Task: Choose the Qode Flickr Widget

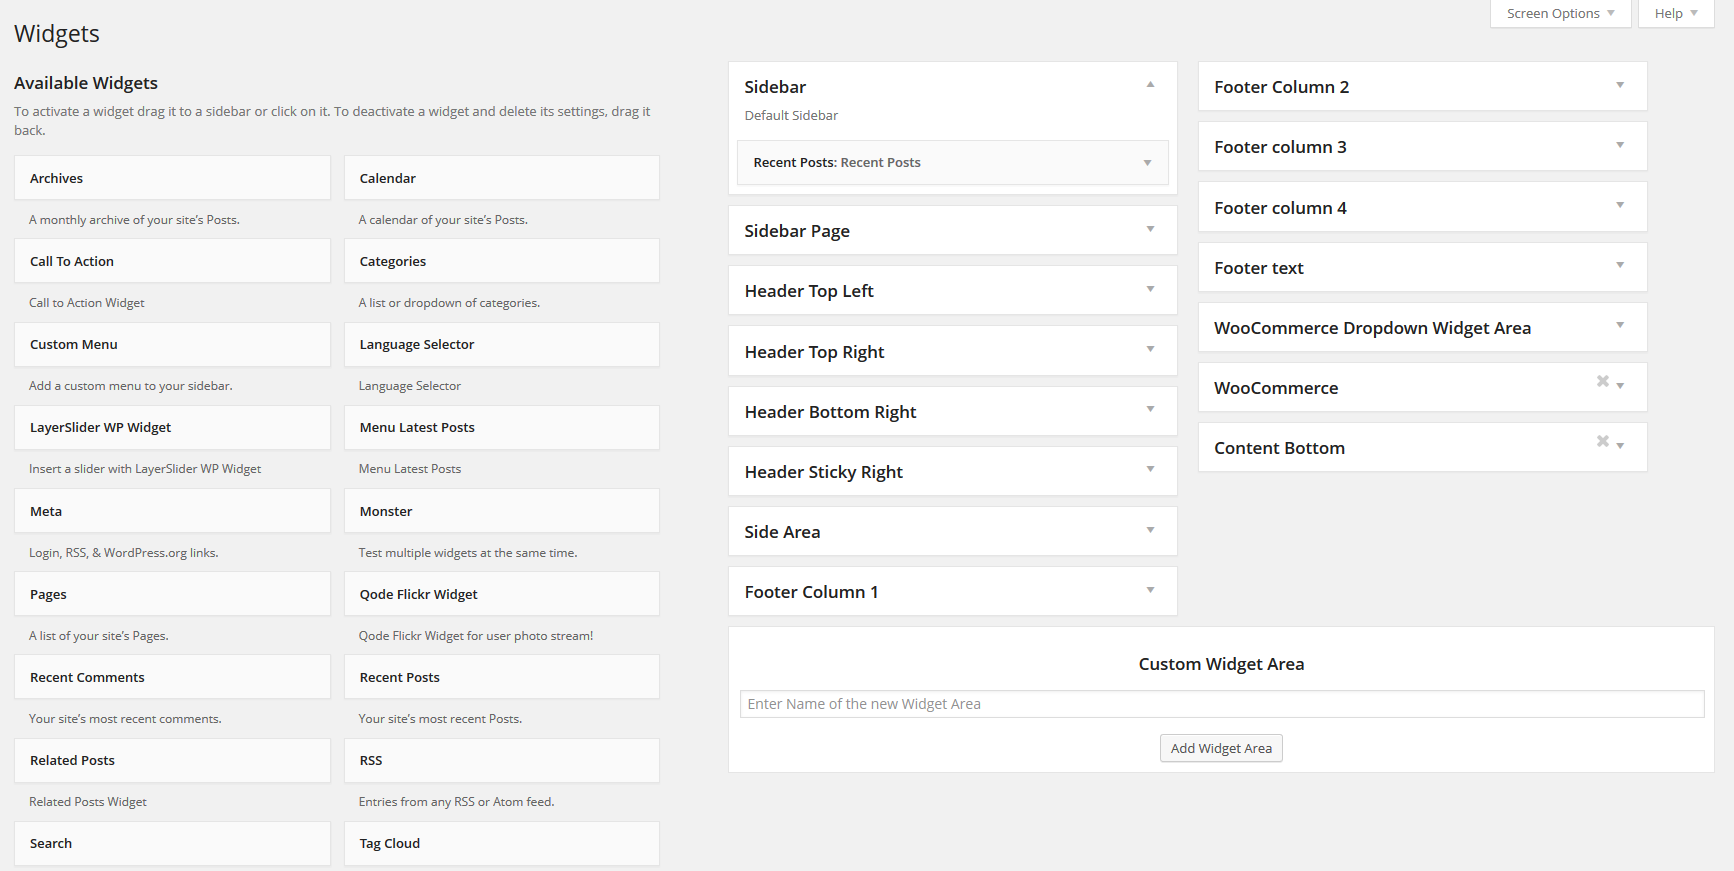Action: click(501, 594)
